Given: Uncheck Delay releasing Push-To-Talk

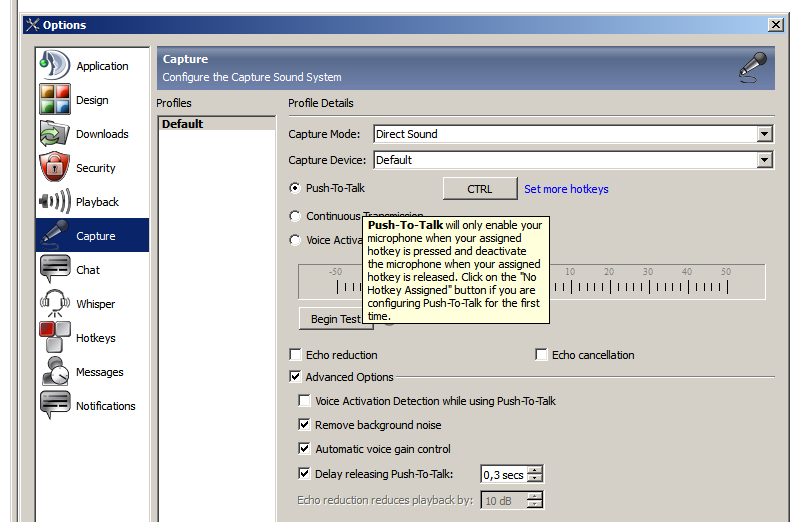Looking at the screenshot, I should pyautogui.click(x=304, y=473).
